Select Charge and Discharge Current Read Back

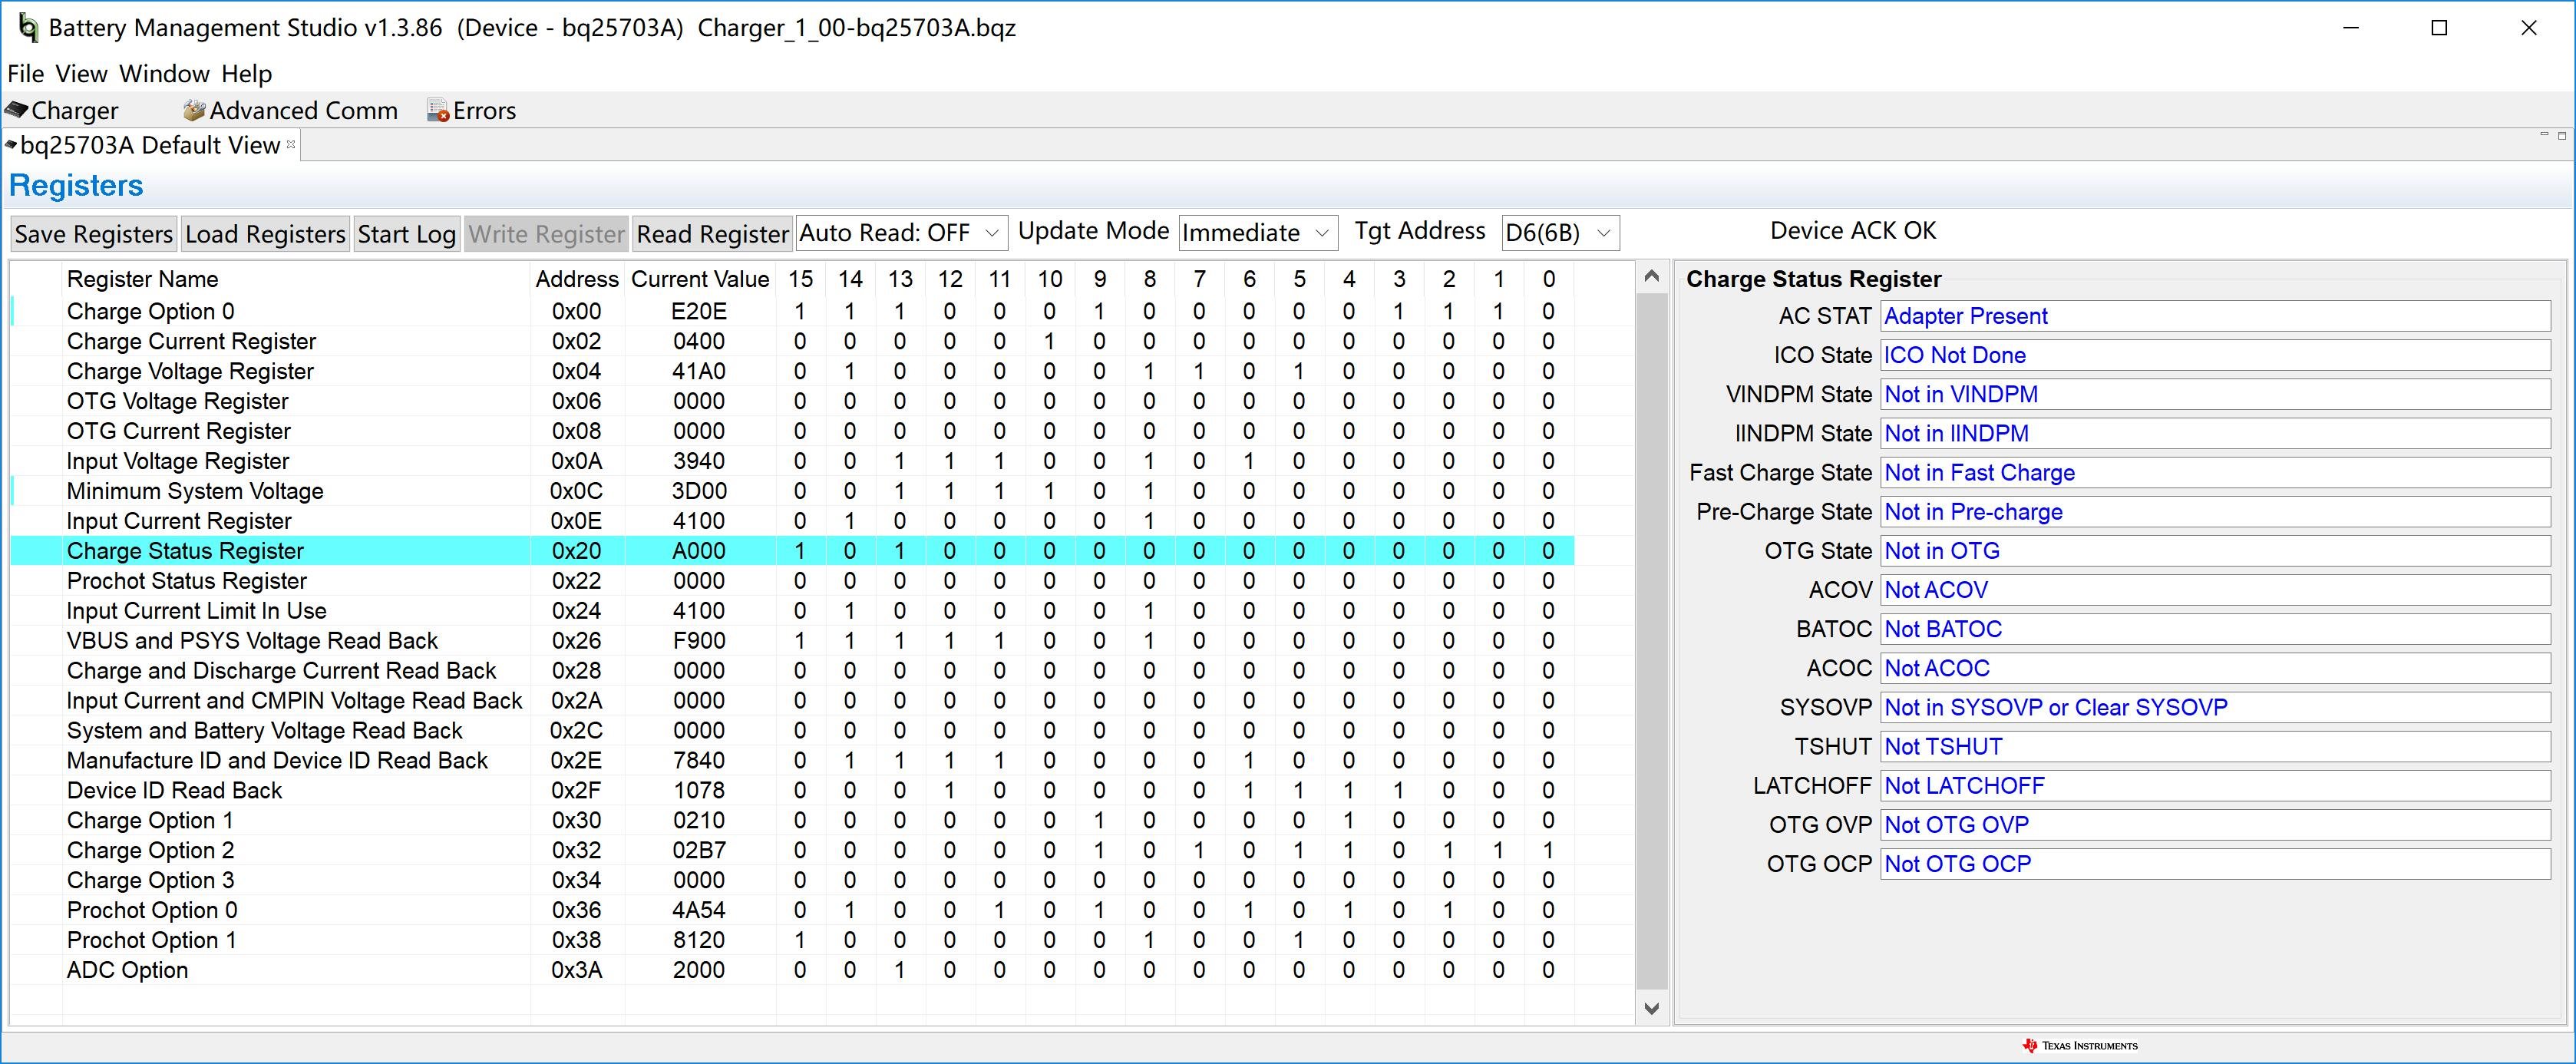tap(792, 671)
